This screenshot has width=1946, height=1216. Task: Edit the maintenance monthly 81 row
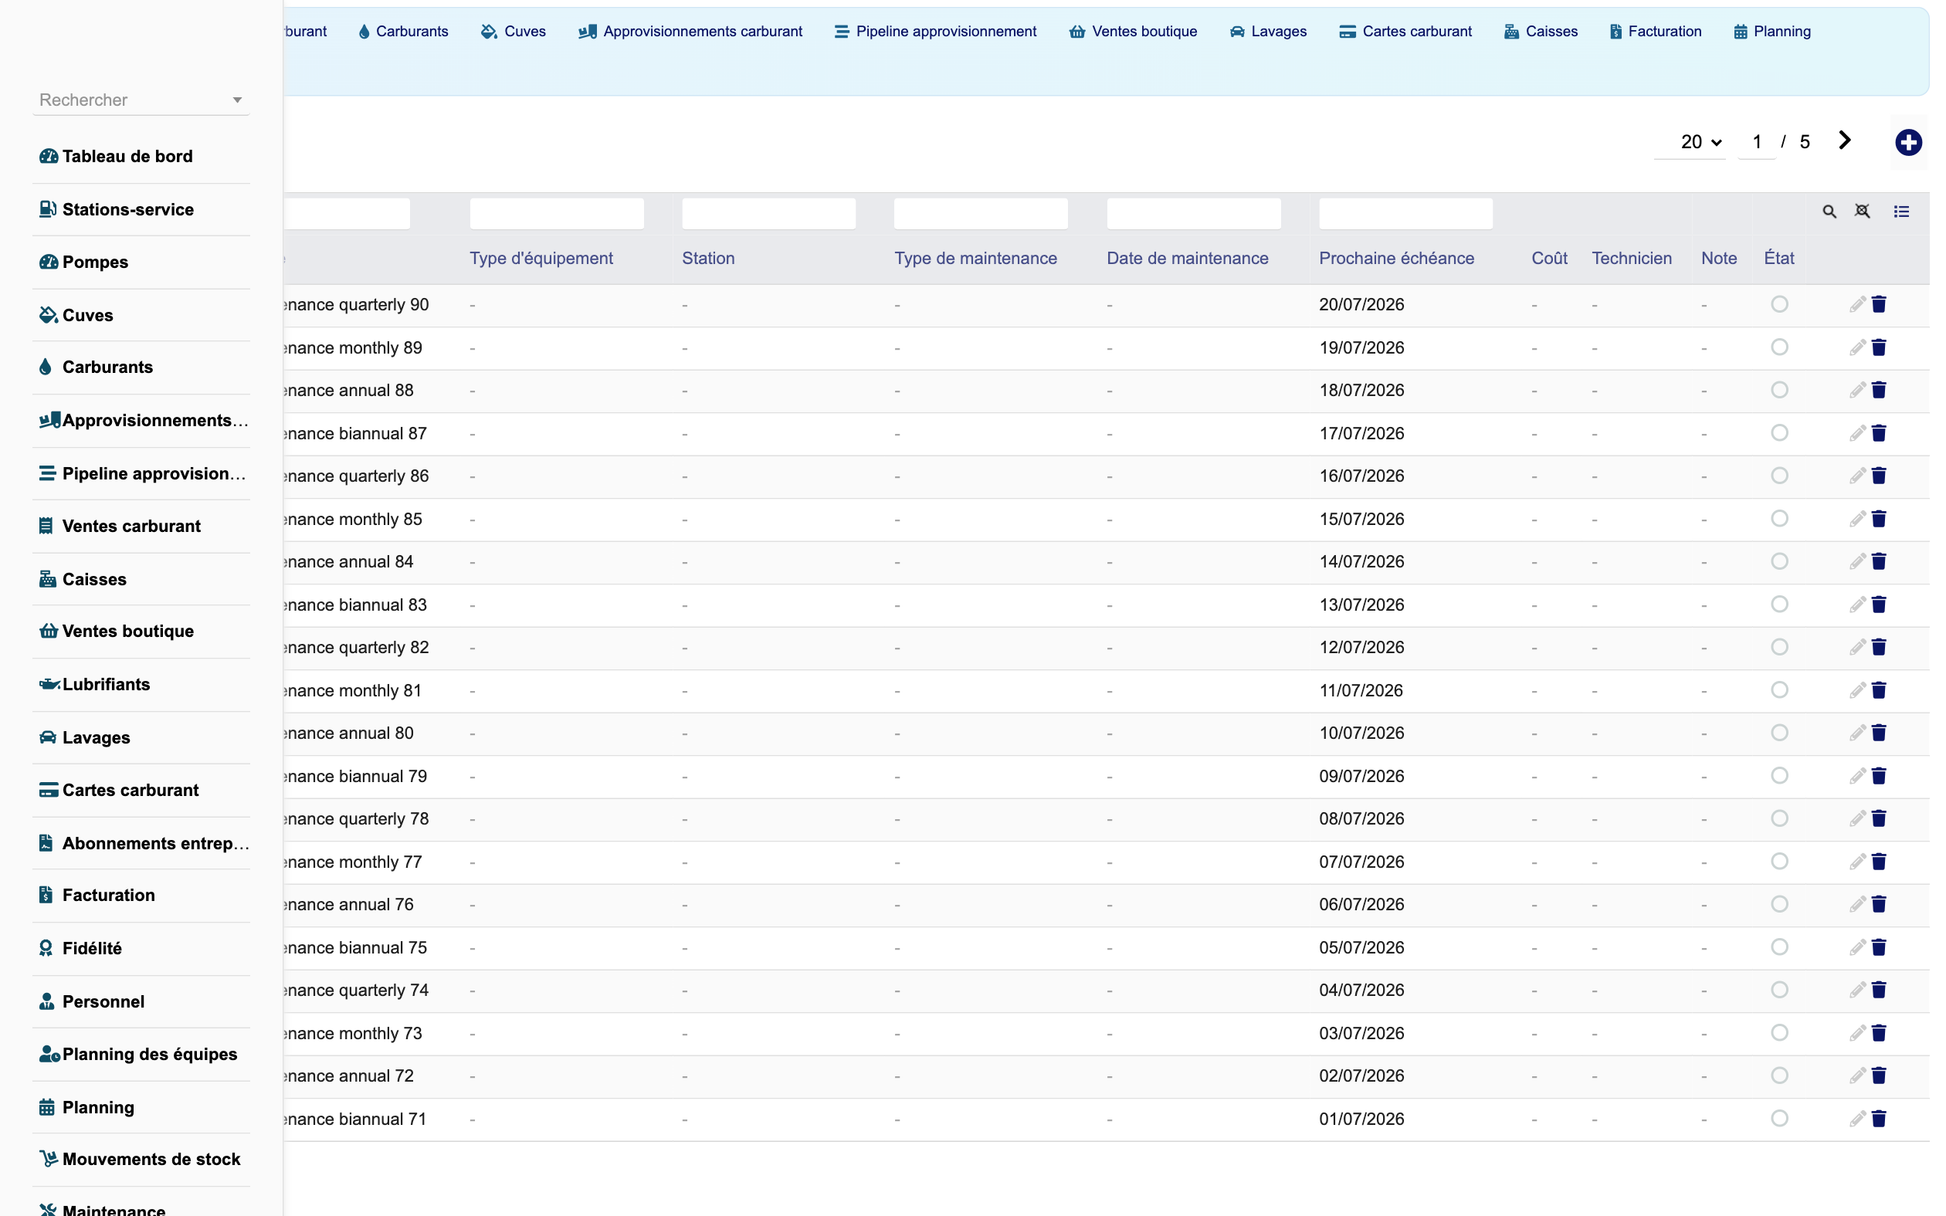pos(1857,690)
